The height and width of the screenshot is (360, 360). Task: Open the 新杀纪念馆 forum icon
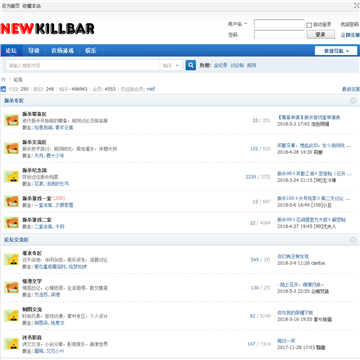11,177
